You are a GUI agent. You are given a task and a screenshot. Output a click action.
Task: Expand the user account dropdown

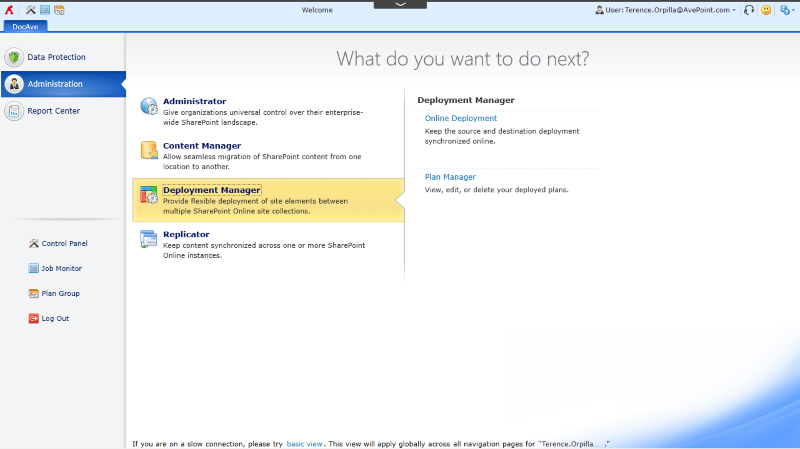(734, 10)
